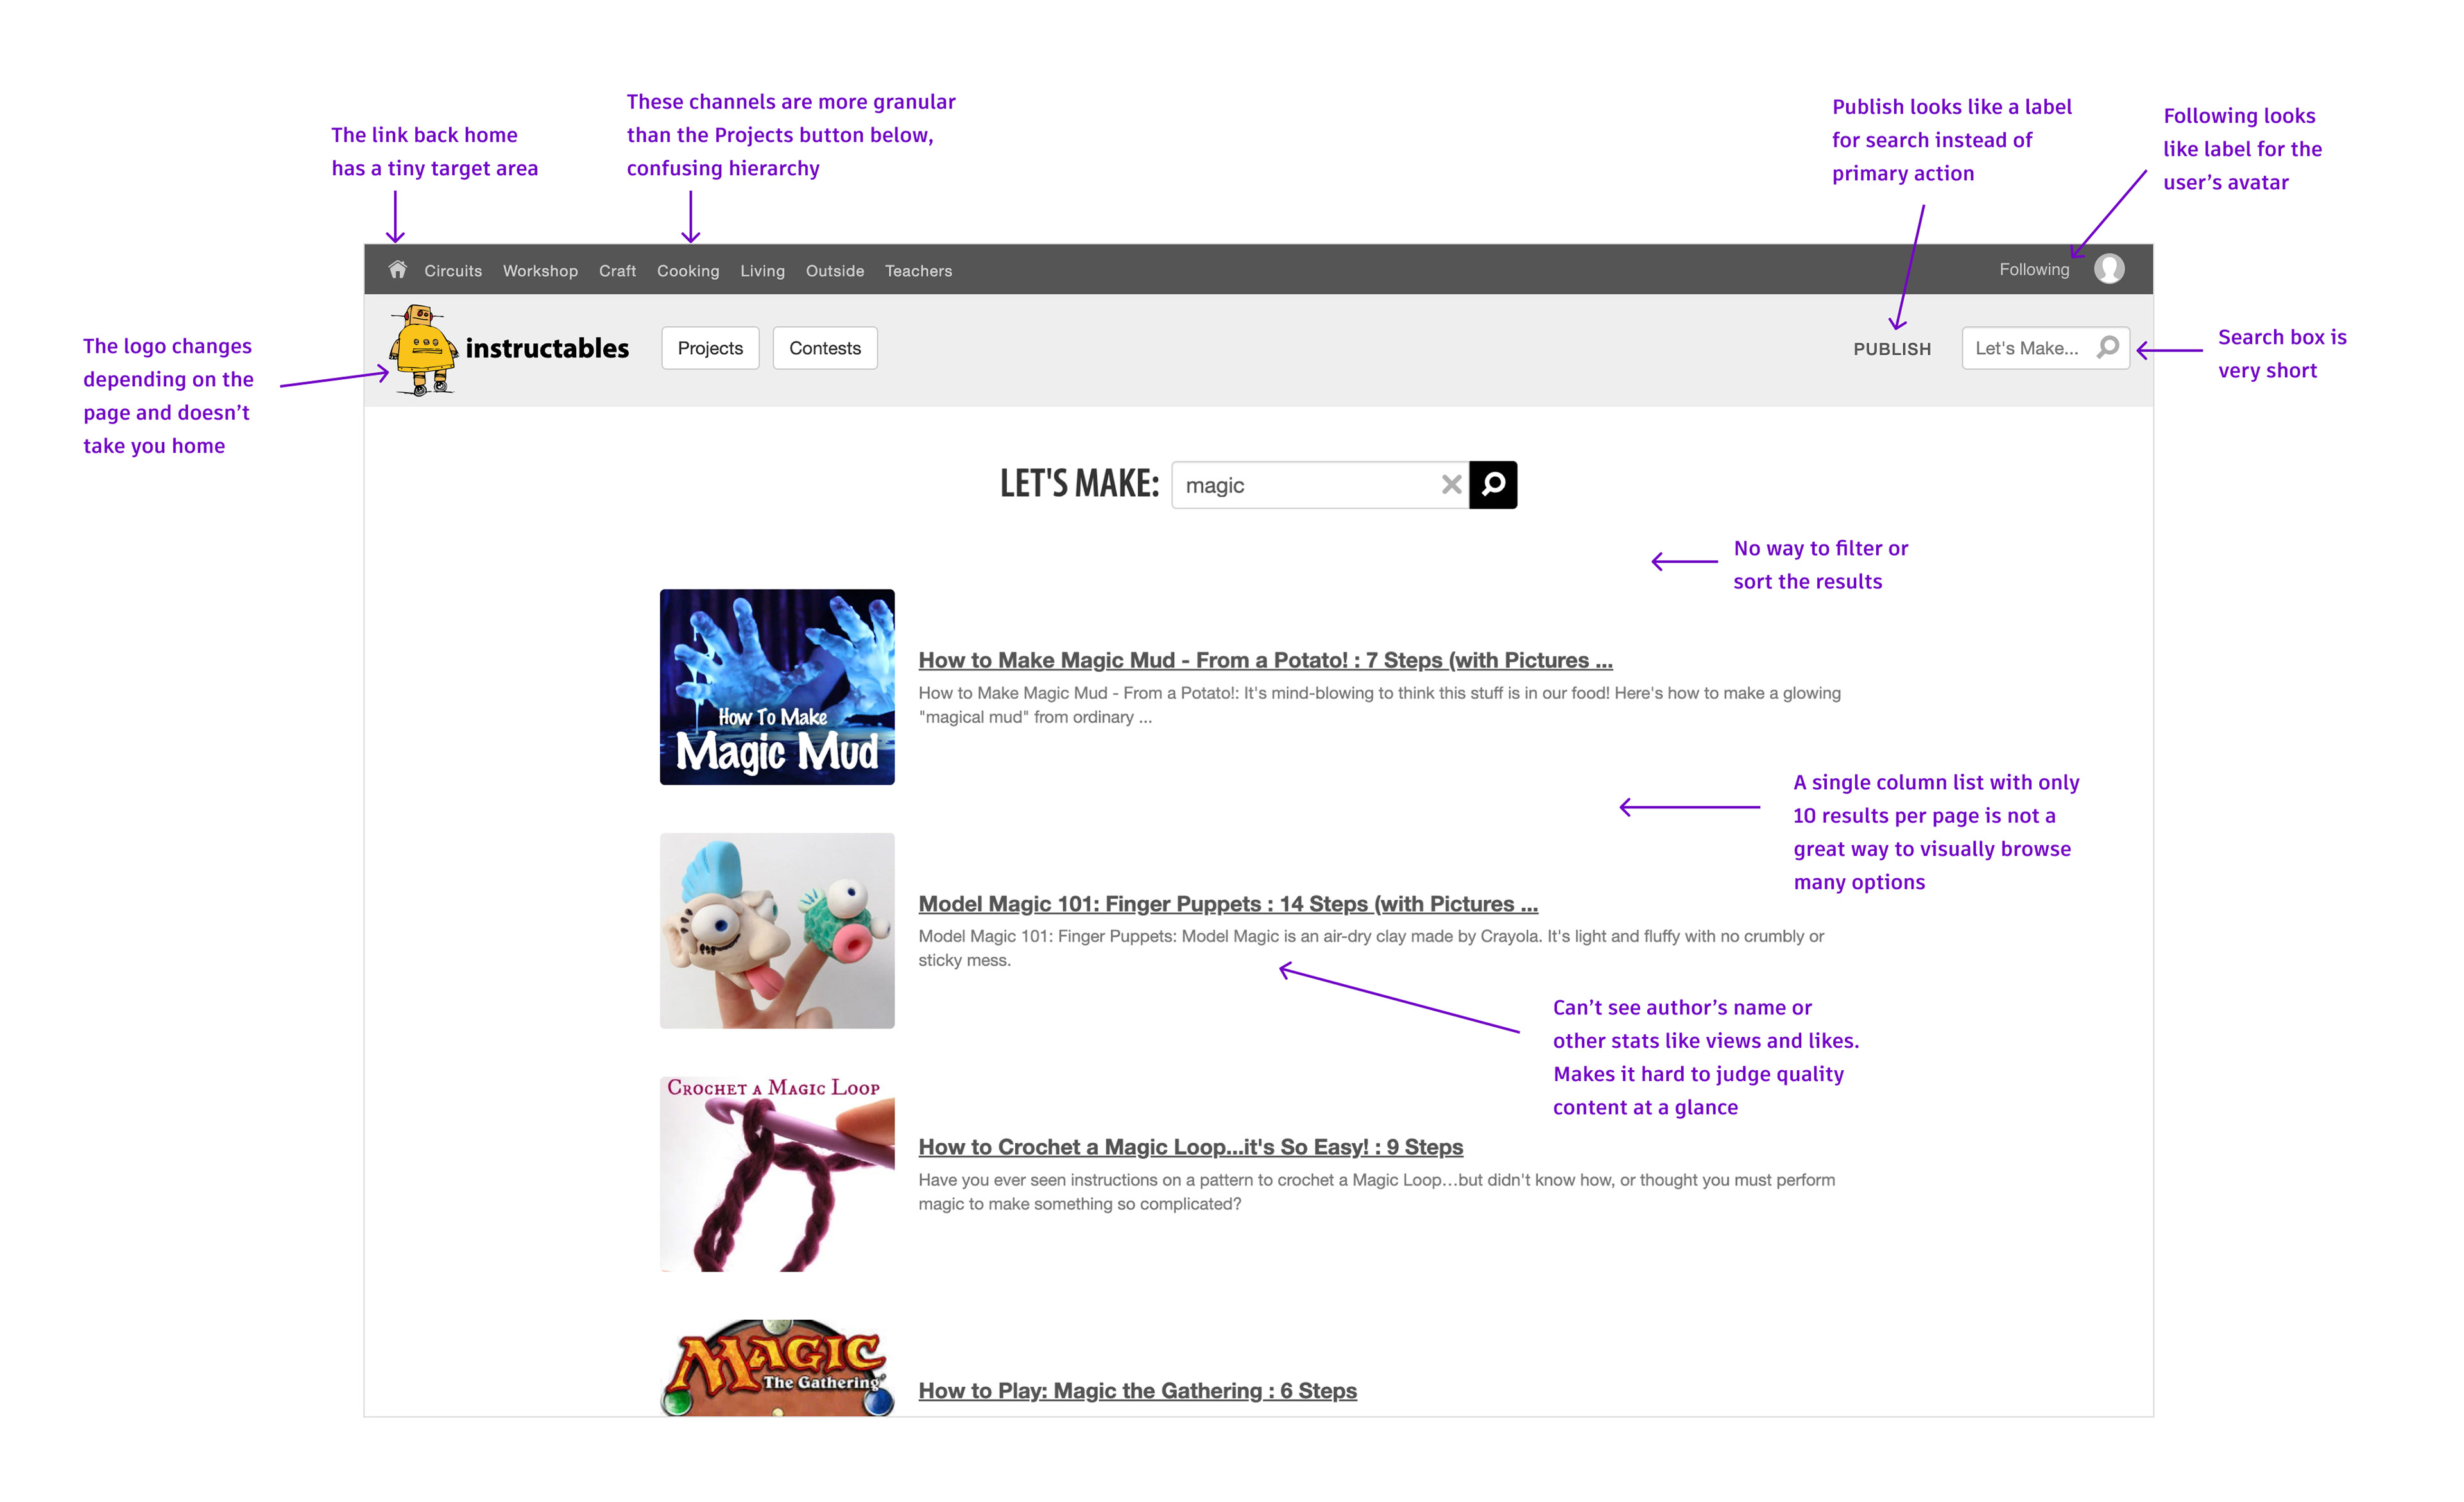Click the home icon in top bar

(397, 270)
